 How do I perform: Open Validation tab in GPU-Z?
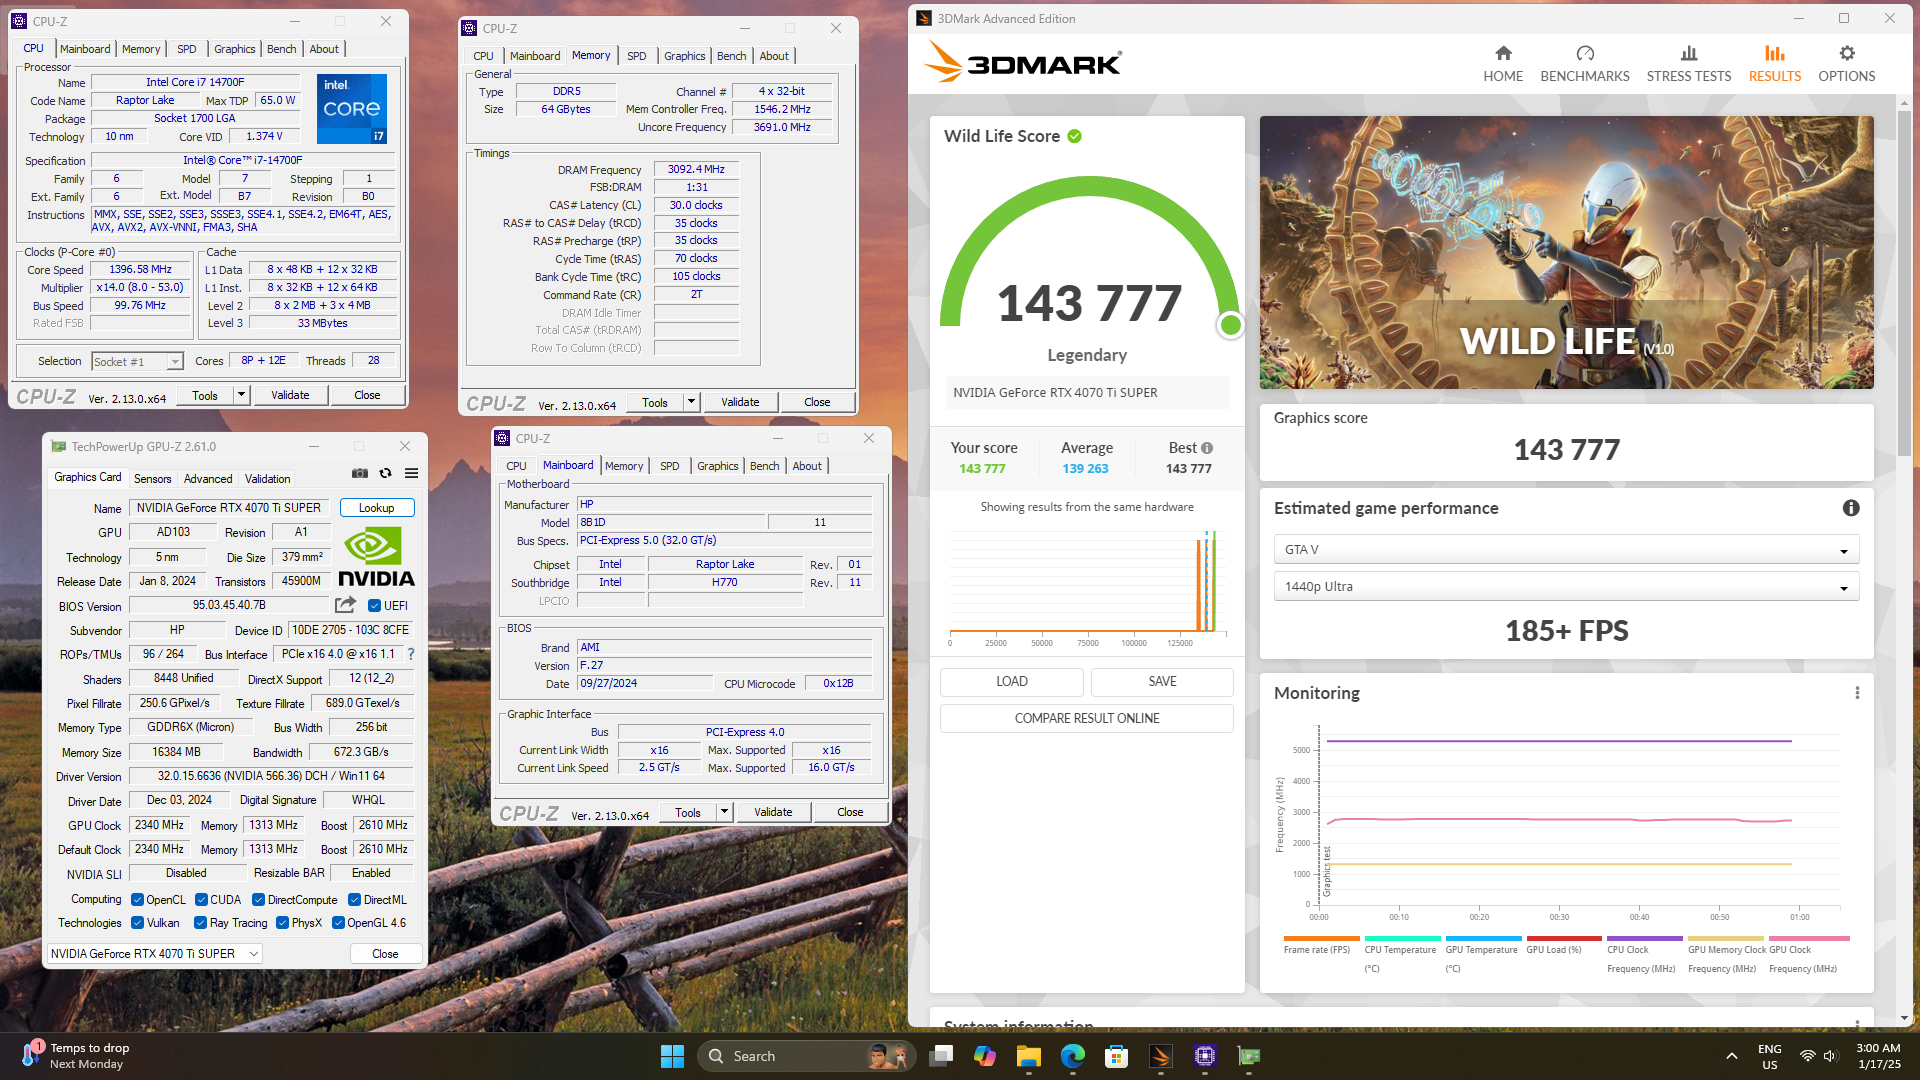click(268, 479)
